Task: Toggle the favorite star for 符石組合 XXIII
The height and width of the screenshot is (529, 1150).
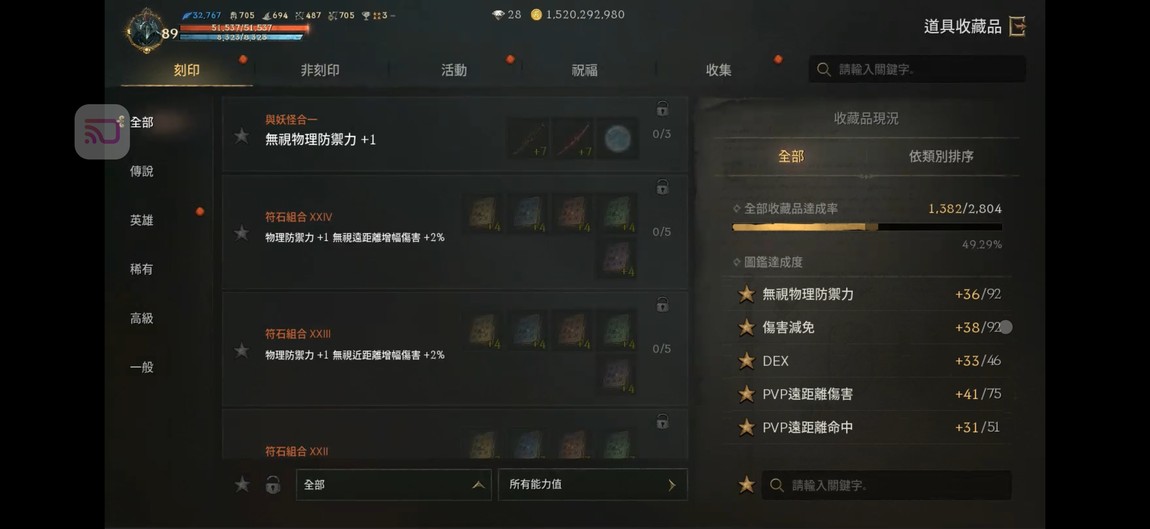Action: 241,350
